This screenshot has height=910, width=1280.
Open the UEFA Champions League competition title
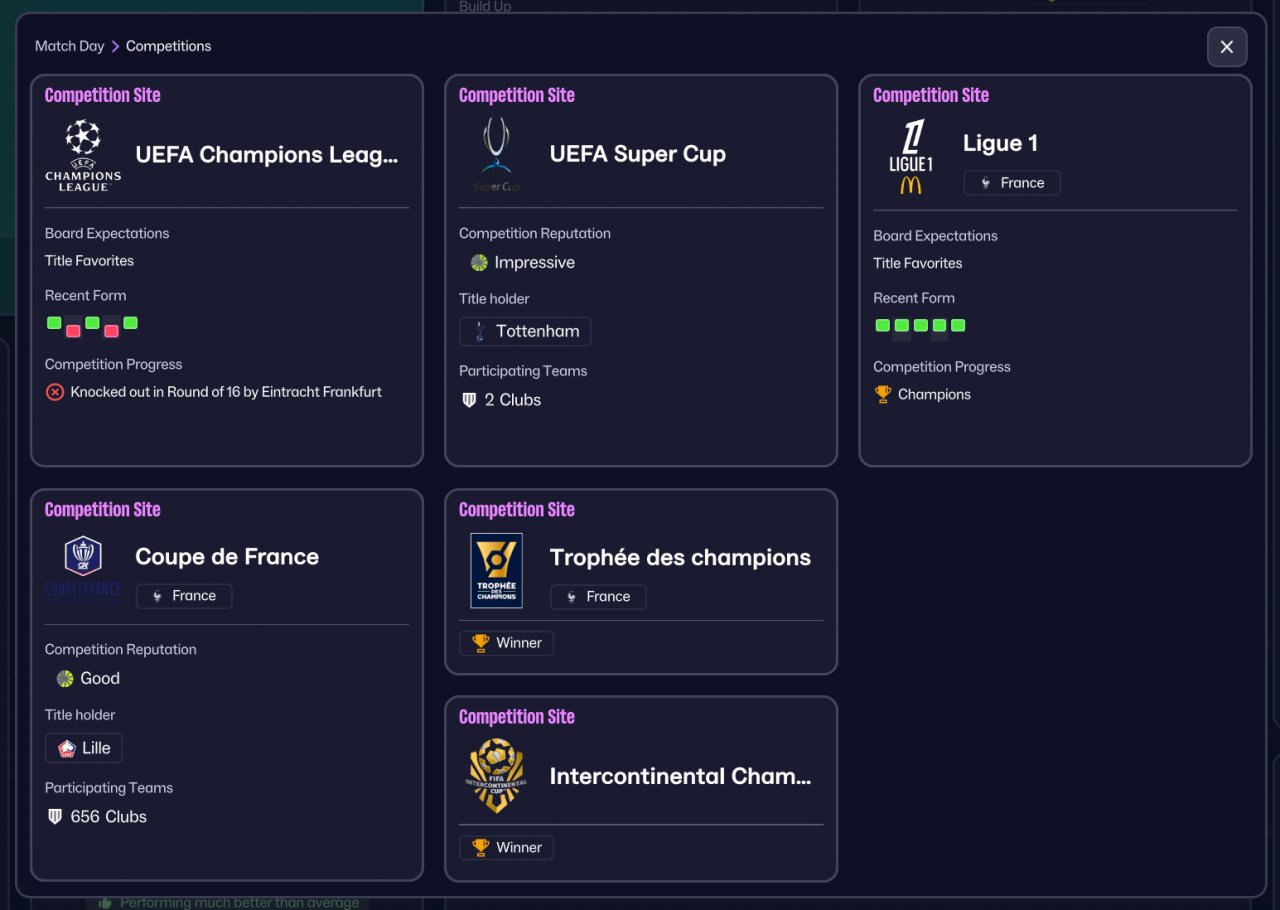click(x=267, y=154)
